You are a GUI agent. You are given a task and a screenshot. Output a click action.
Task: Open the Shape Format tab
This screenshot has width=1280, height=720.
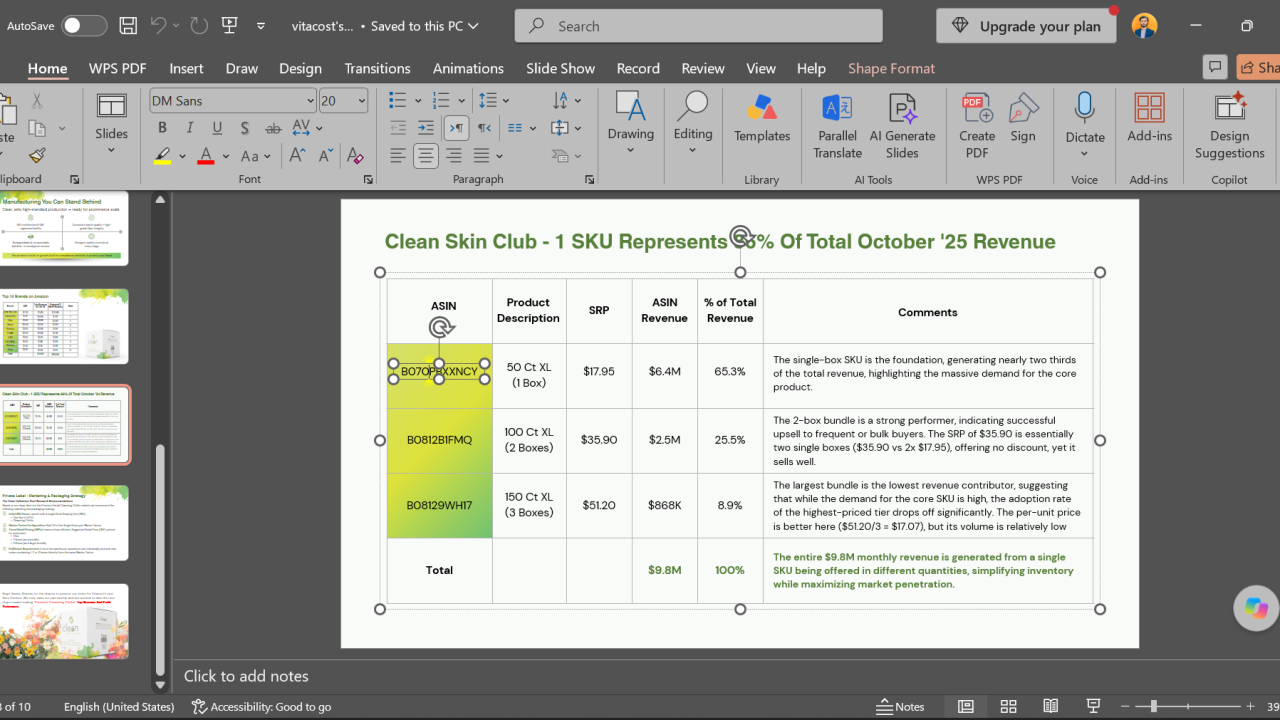tap(891, 68)
